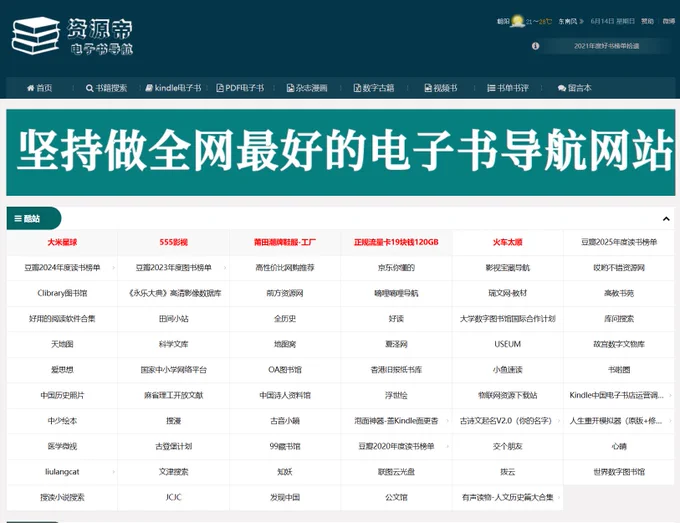Open the red 555影视 link
Viewport: 680px width, 523px height.
coord(173,242)
